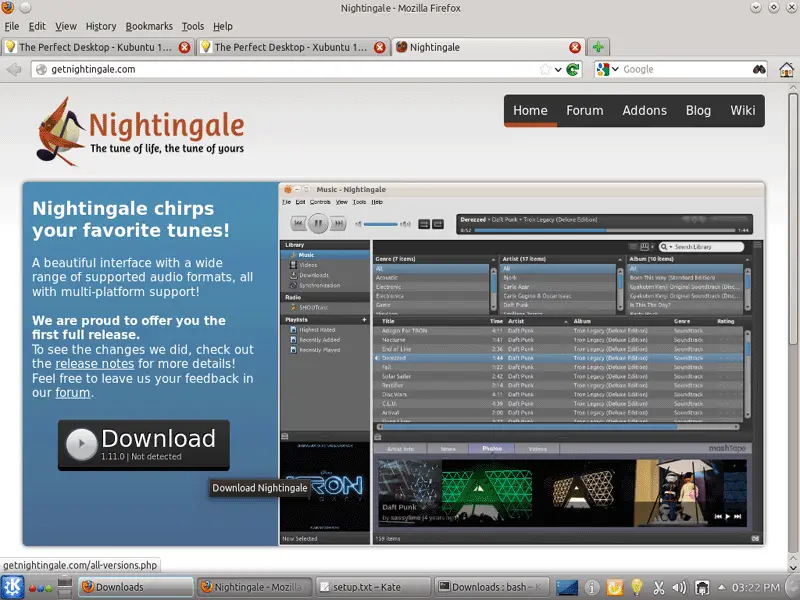Go to the Firefox Home page icon
800x600 pixels.
(x=786, y=69)
